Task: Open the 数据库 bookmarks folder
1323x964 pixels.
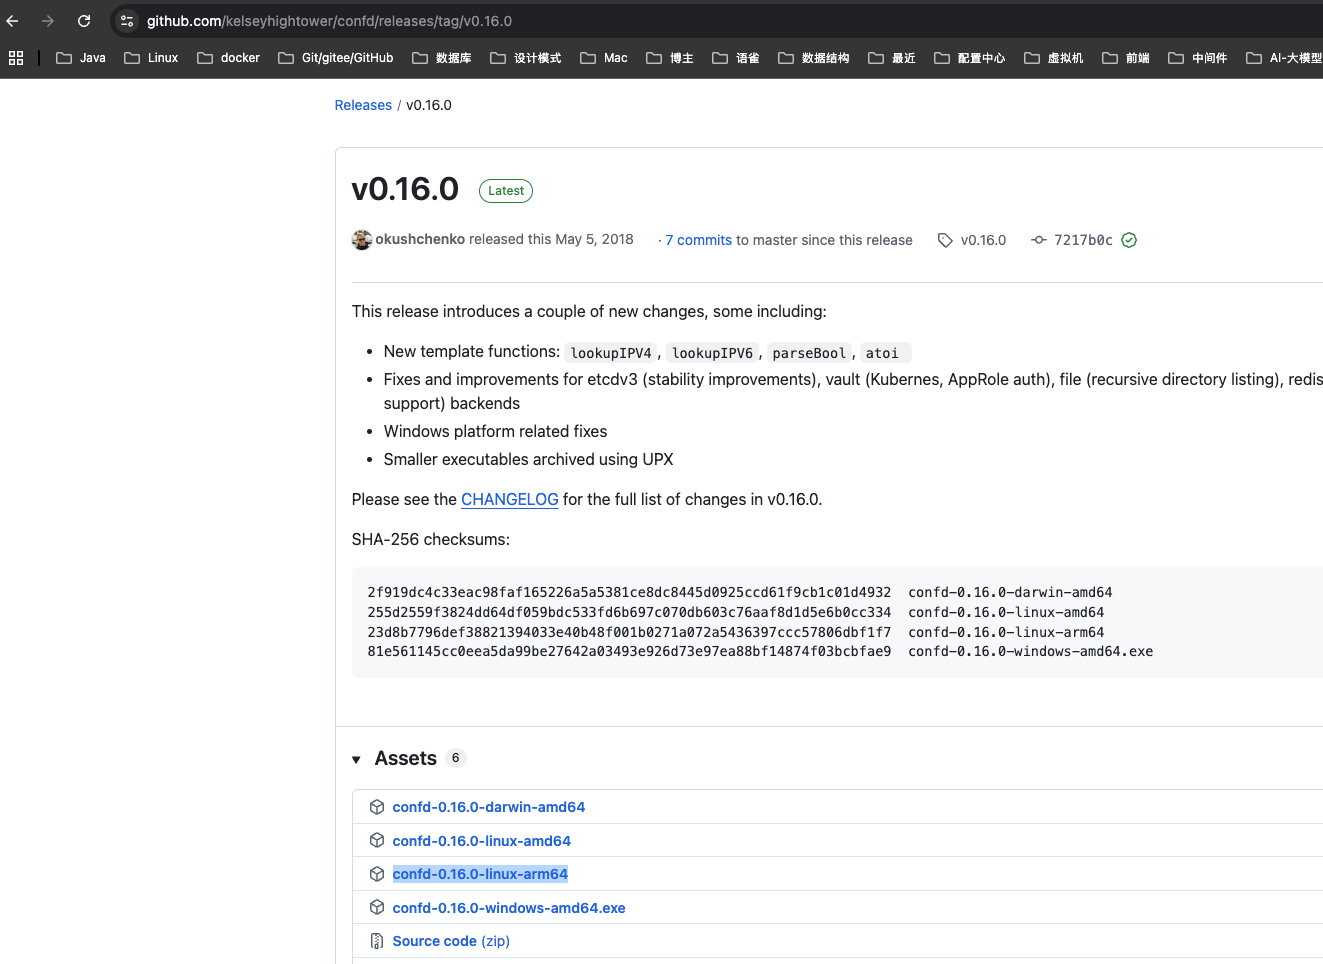Action: [442, 58]
